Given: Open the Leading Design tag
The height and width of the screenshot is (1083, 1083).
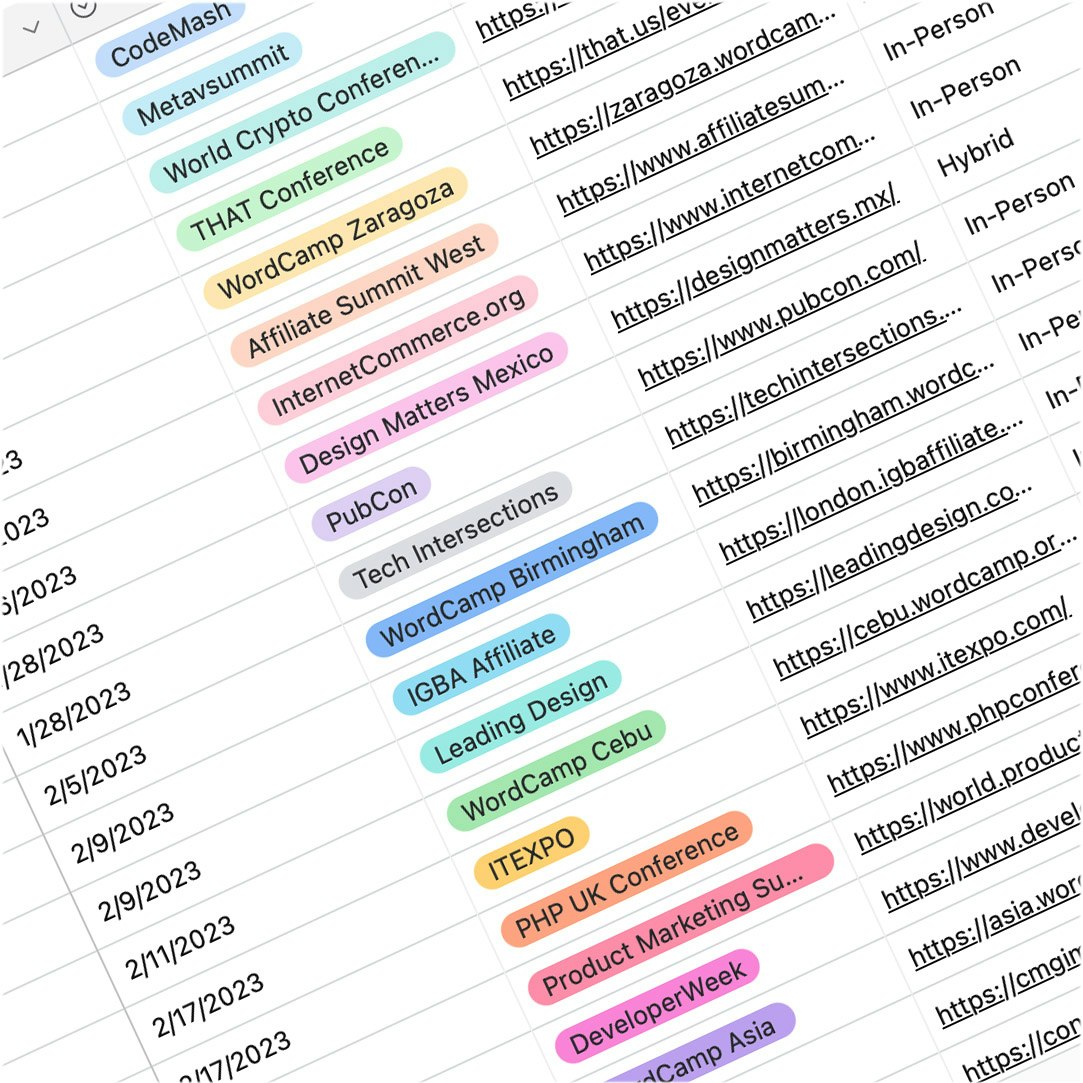Looking at the screenshot, I should point(521,717).
